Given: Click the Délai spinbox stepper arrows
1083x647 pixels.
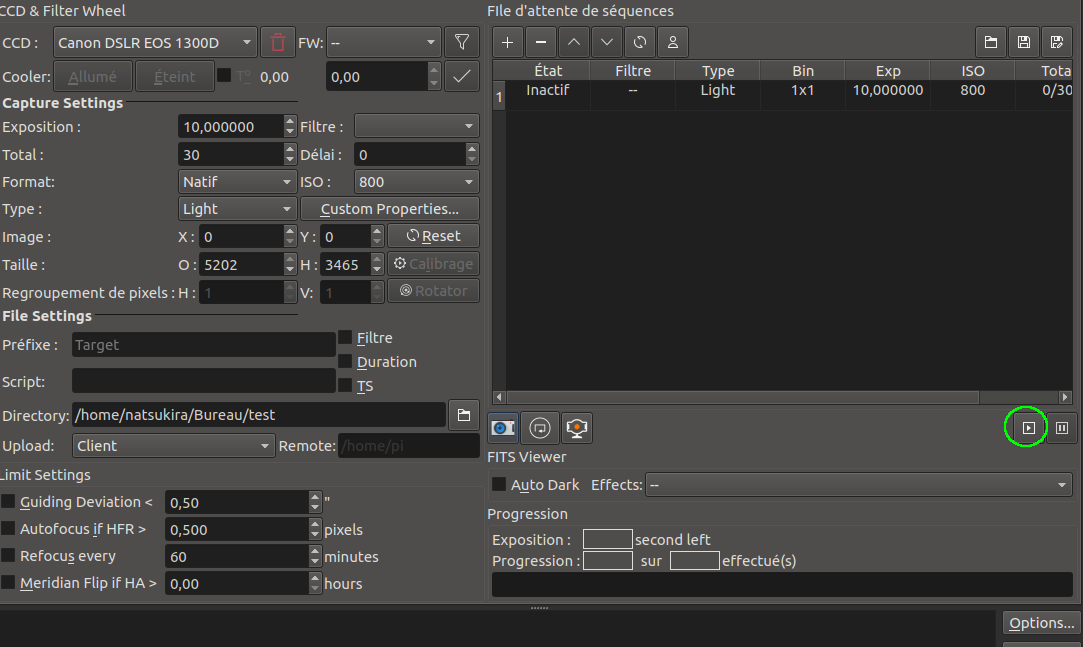Looking at the screenshot, I should pyautogui.click(x=472, y=154).
